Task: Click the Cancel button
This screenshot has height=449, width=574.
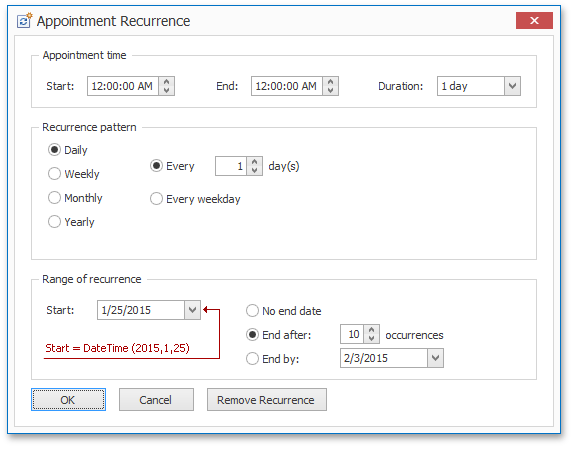Action: [156, 400]
